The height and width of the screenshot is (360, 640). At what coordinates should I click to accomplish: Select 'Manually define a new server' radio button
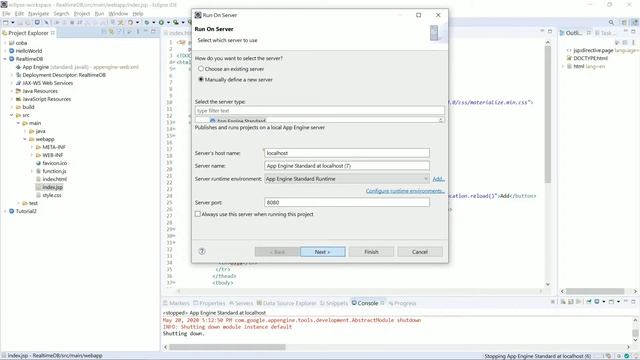201,79
